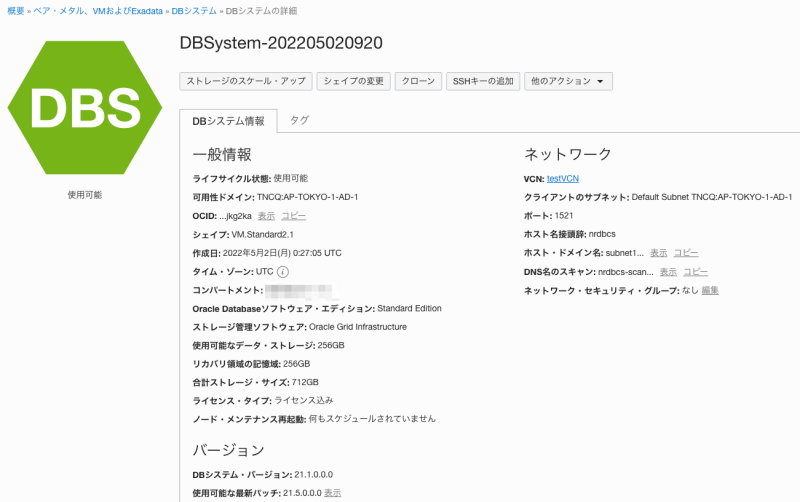Open the 概要 breadcrumb link
This screenshot has width=800, height=502.
coord(16,10)
